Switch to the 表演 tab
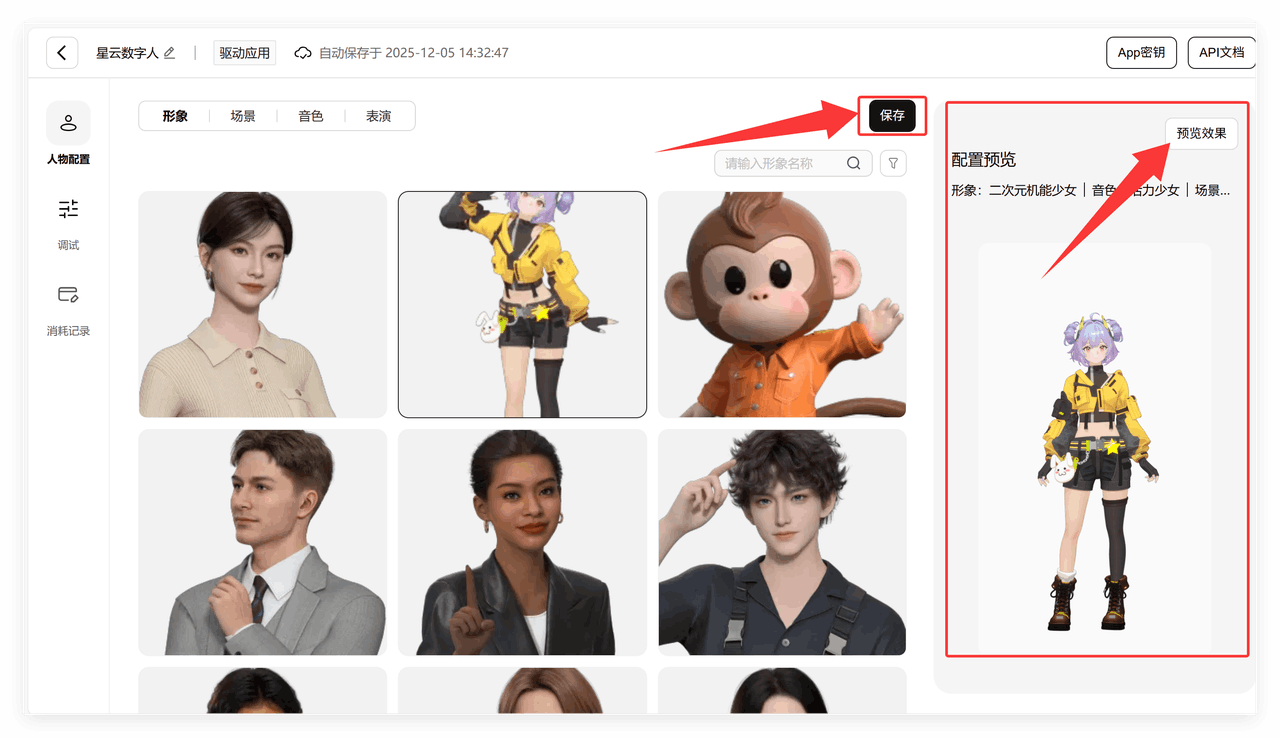Image resolution: width=1280 pixels, height=738 pixels. tap(379, 116)
